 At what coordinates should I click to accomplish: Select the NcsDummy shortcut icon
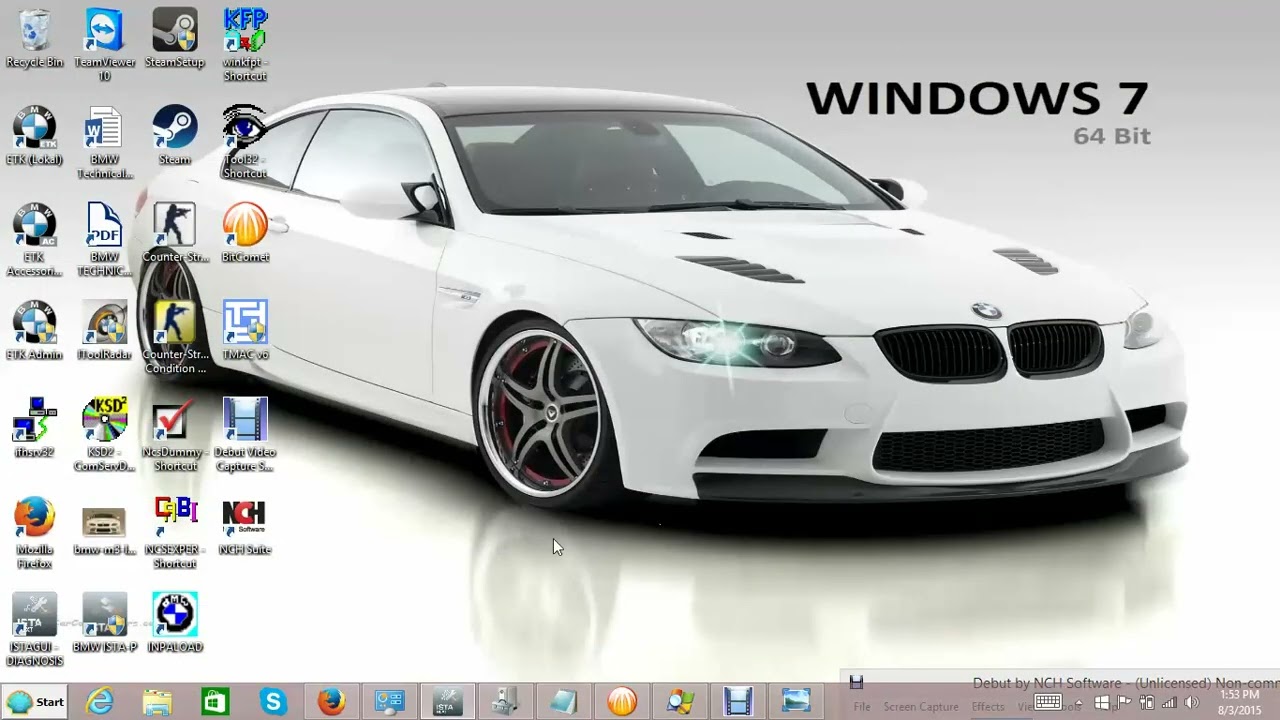tap(175, 435)
